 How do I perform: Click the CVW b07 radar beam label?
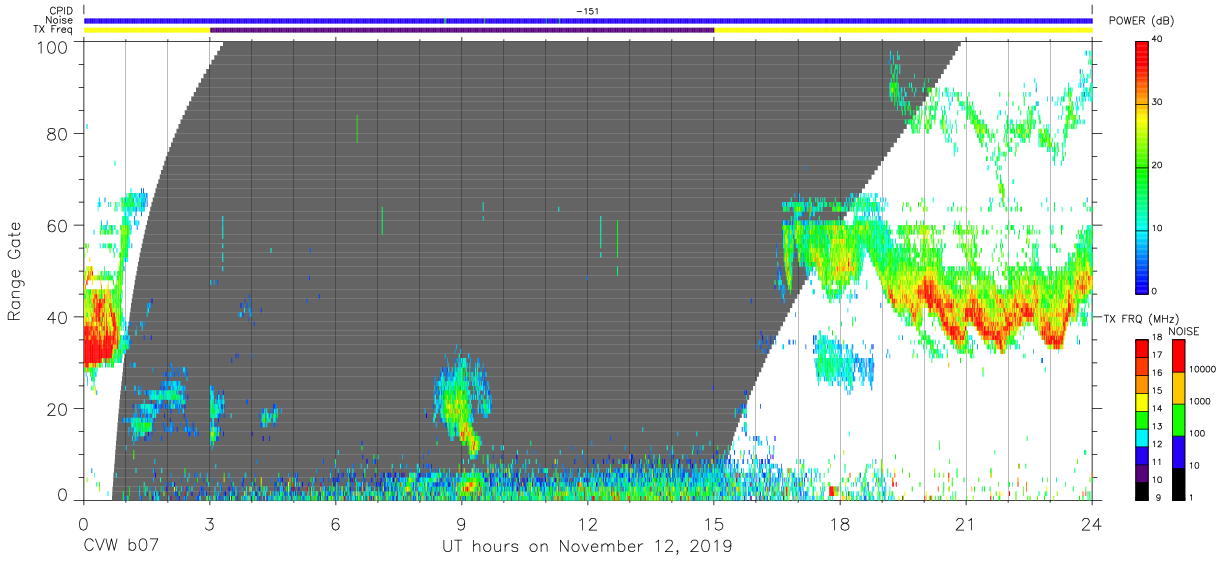pos(120,546)
